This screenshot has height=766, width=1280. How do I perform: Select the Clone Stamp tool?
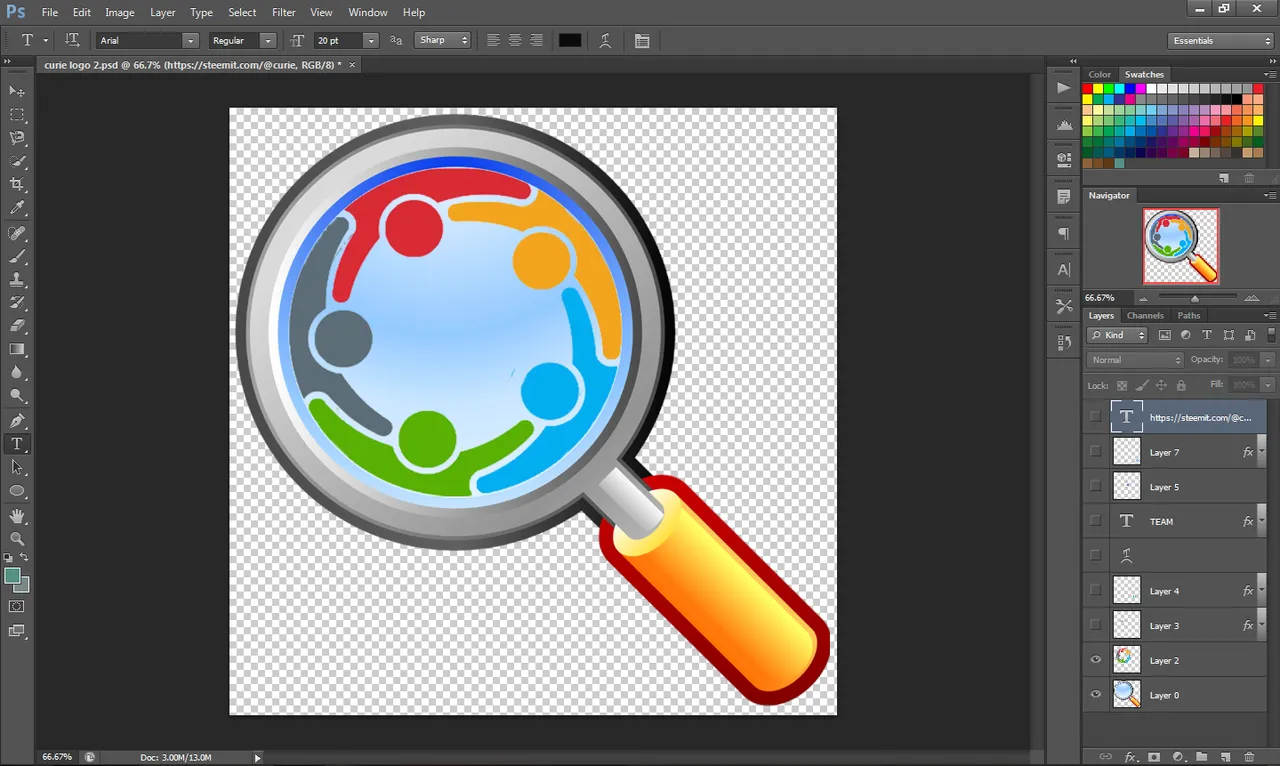click(17, 279)
